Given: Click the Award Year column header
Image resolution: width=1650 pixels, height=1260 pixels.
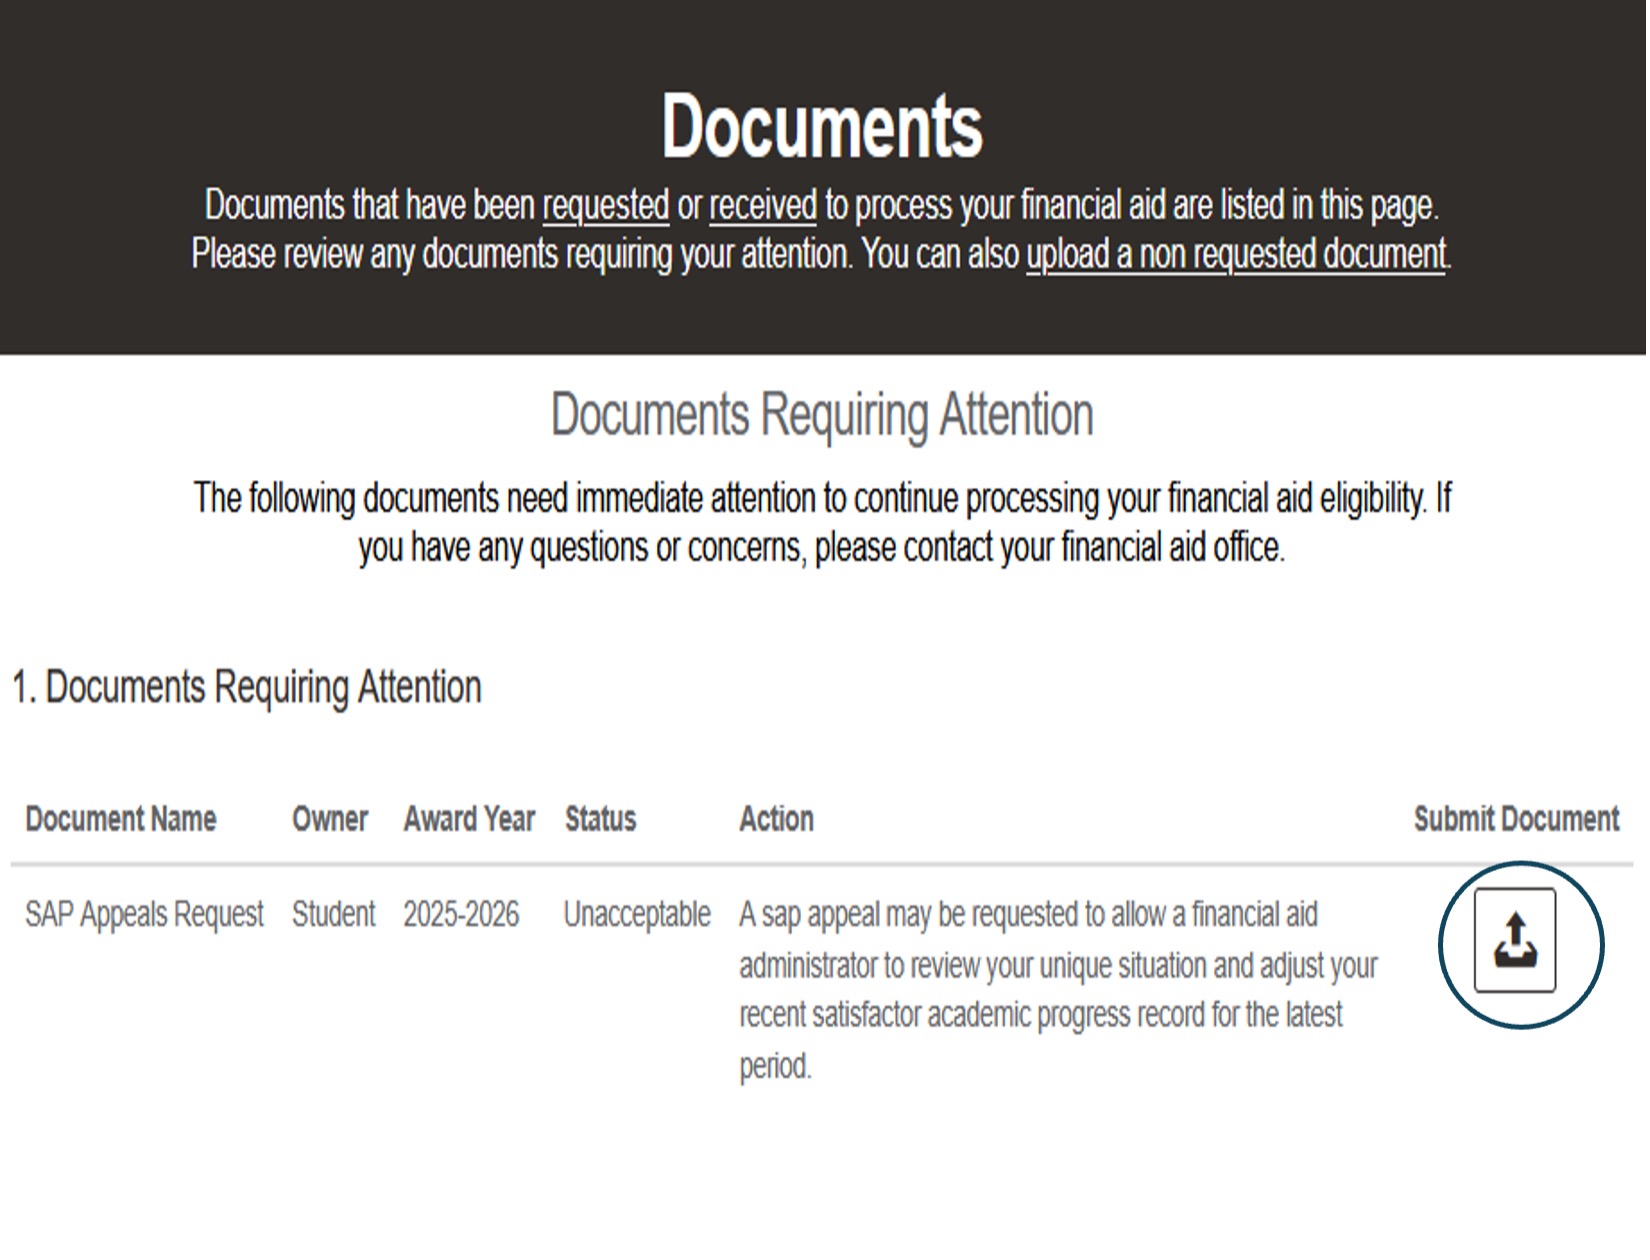Looking at the screenshot, I should click(x=468, y=819).
